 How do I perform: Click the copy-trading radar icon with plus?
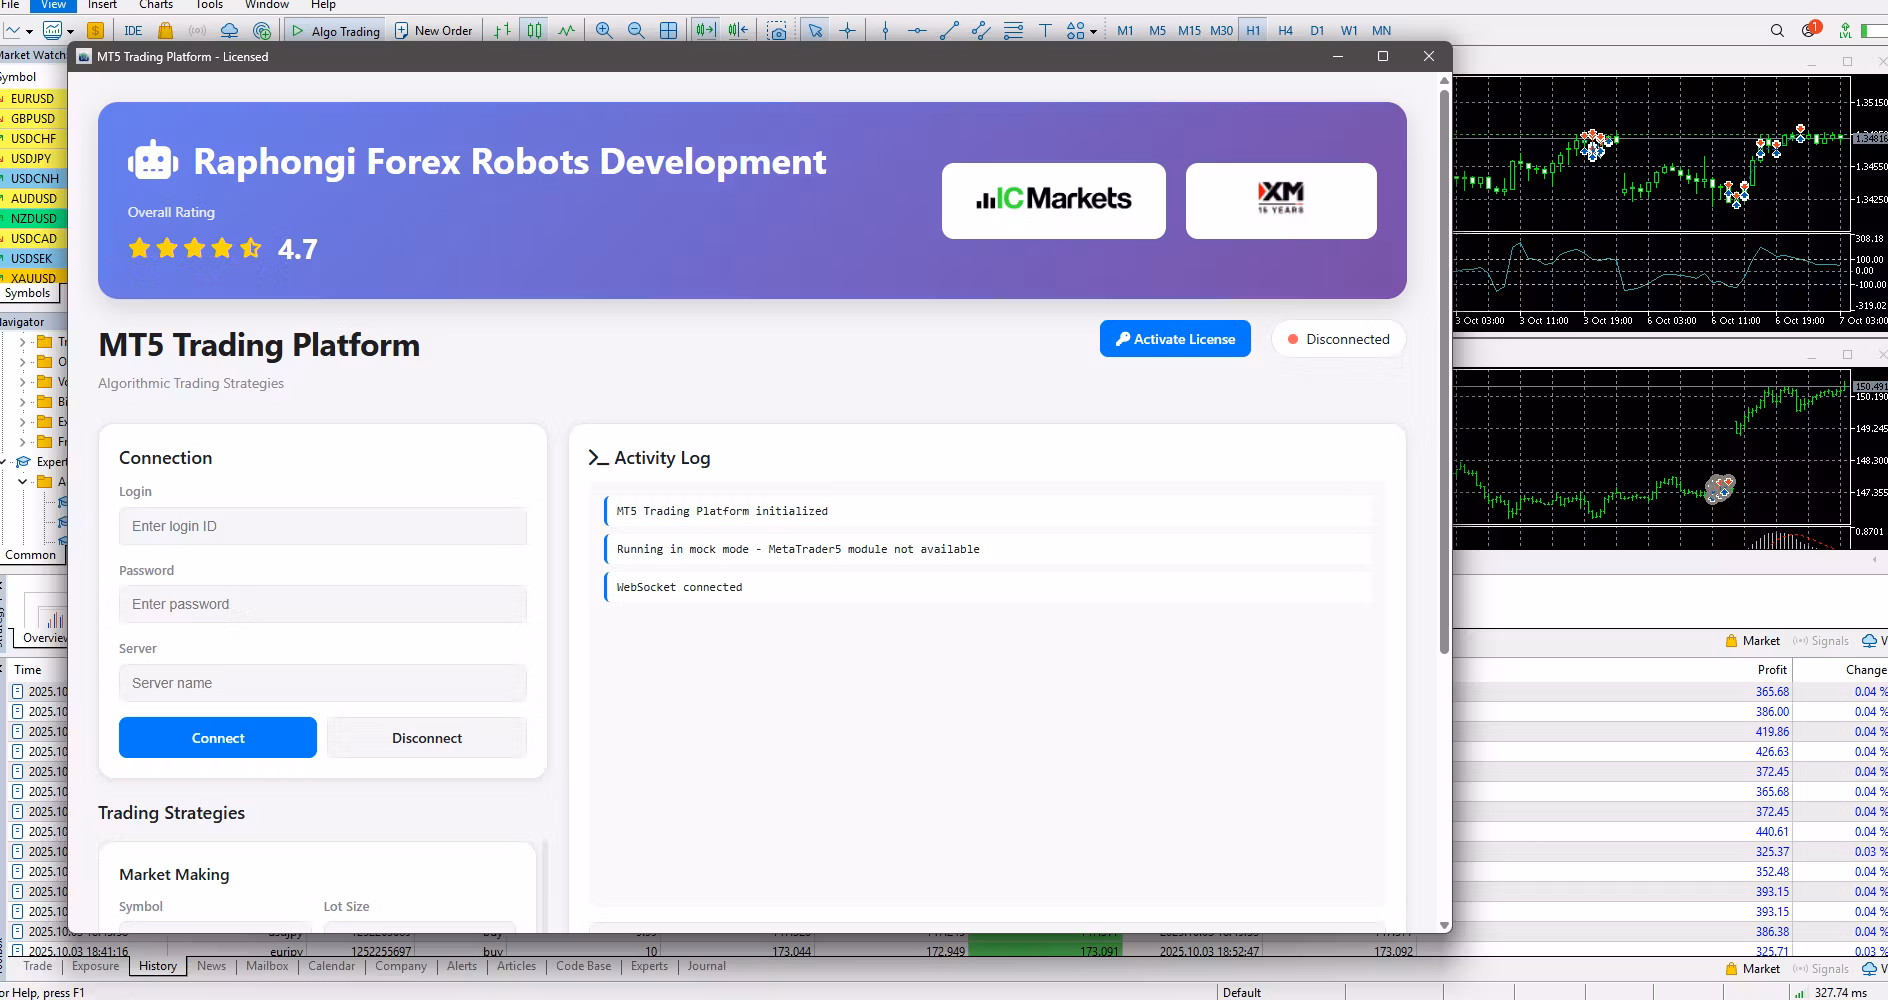point(262,31)
